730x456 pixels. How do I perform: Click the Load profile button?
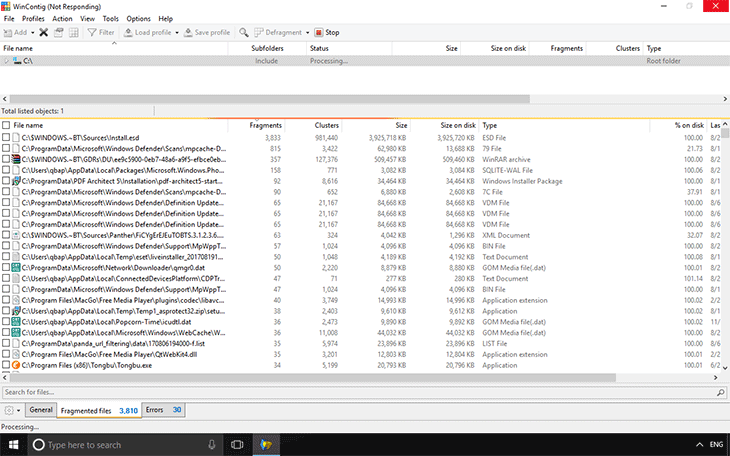click(x=147, y=33)
